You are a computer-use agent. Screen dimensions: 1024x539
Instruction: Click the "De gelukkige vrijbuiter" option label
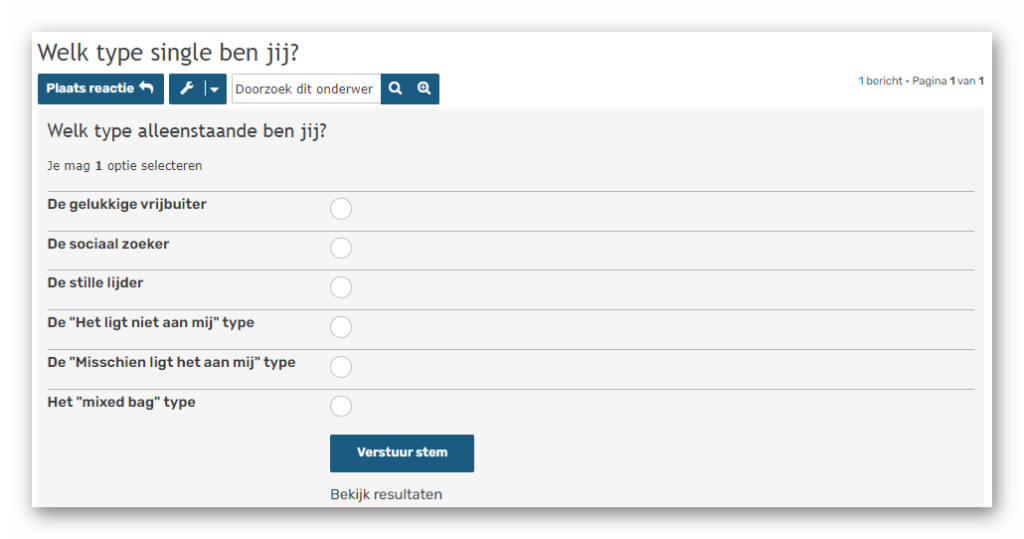pos(127,204)
